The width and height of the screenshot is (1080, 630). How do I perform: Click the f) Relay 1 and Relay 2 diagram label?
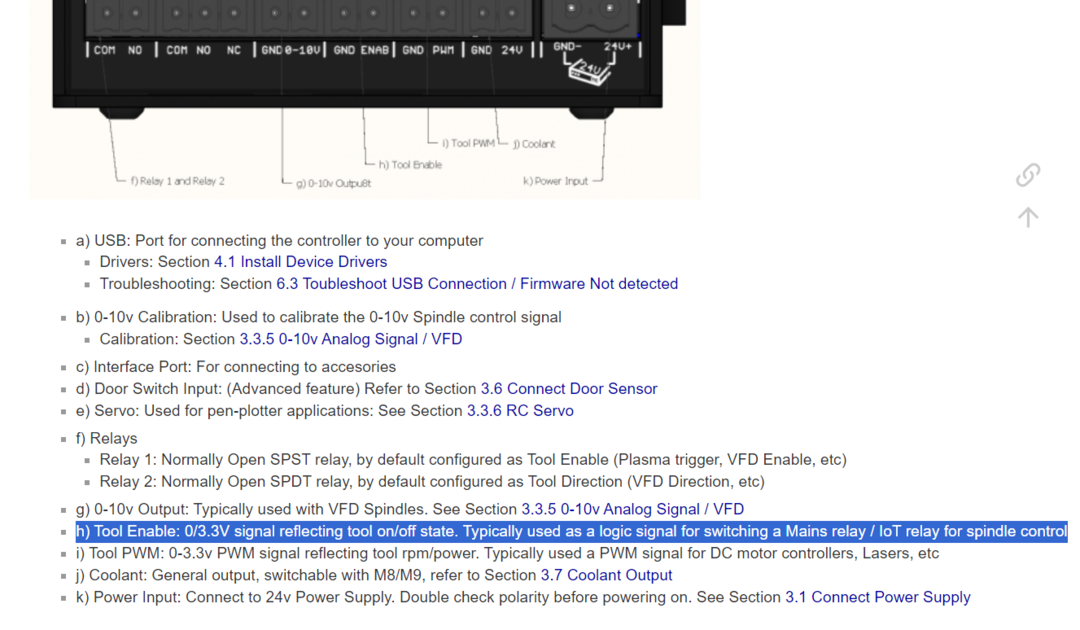pos(177,181)
